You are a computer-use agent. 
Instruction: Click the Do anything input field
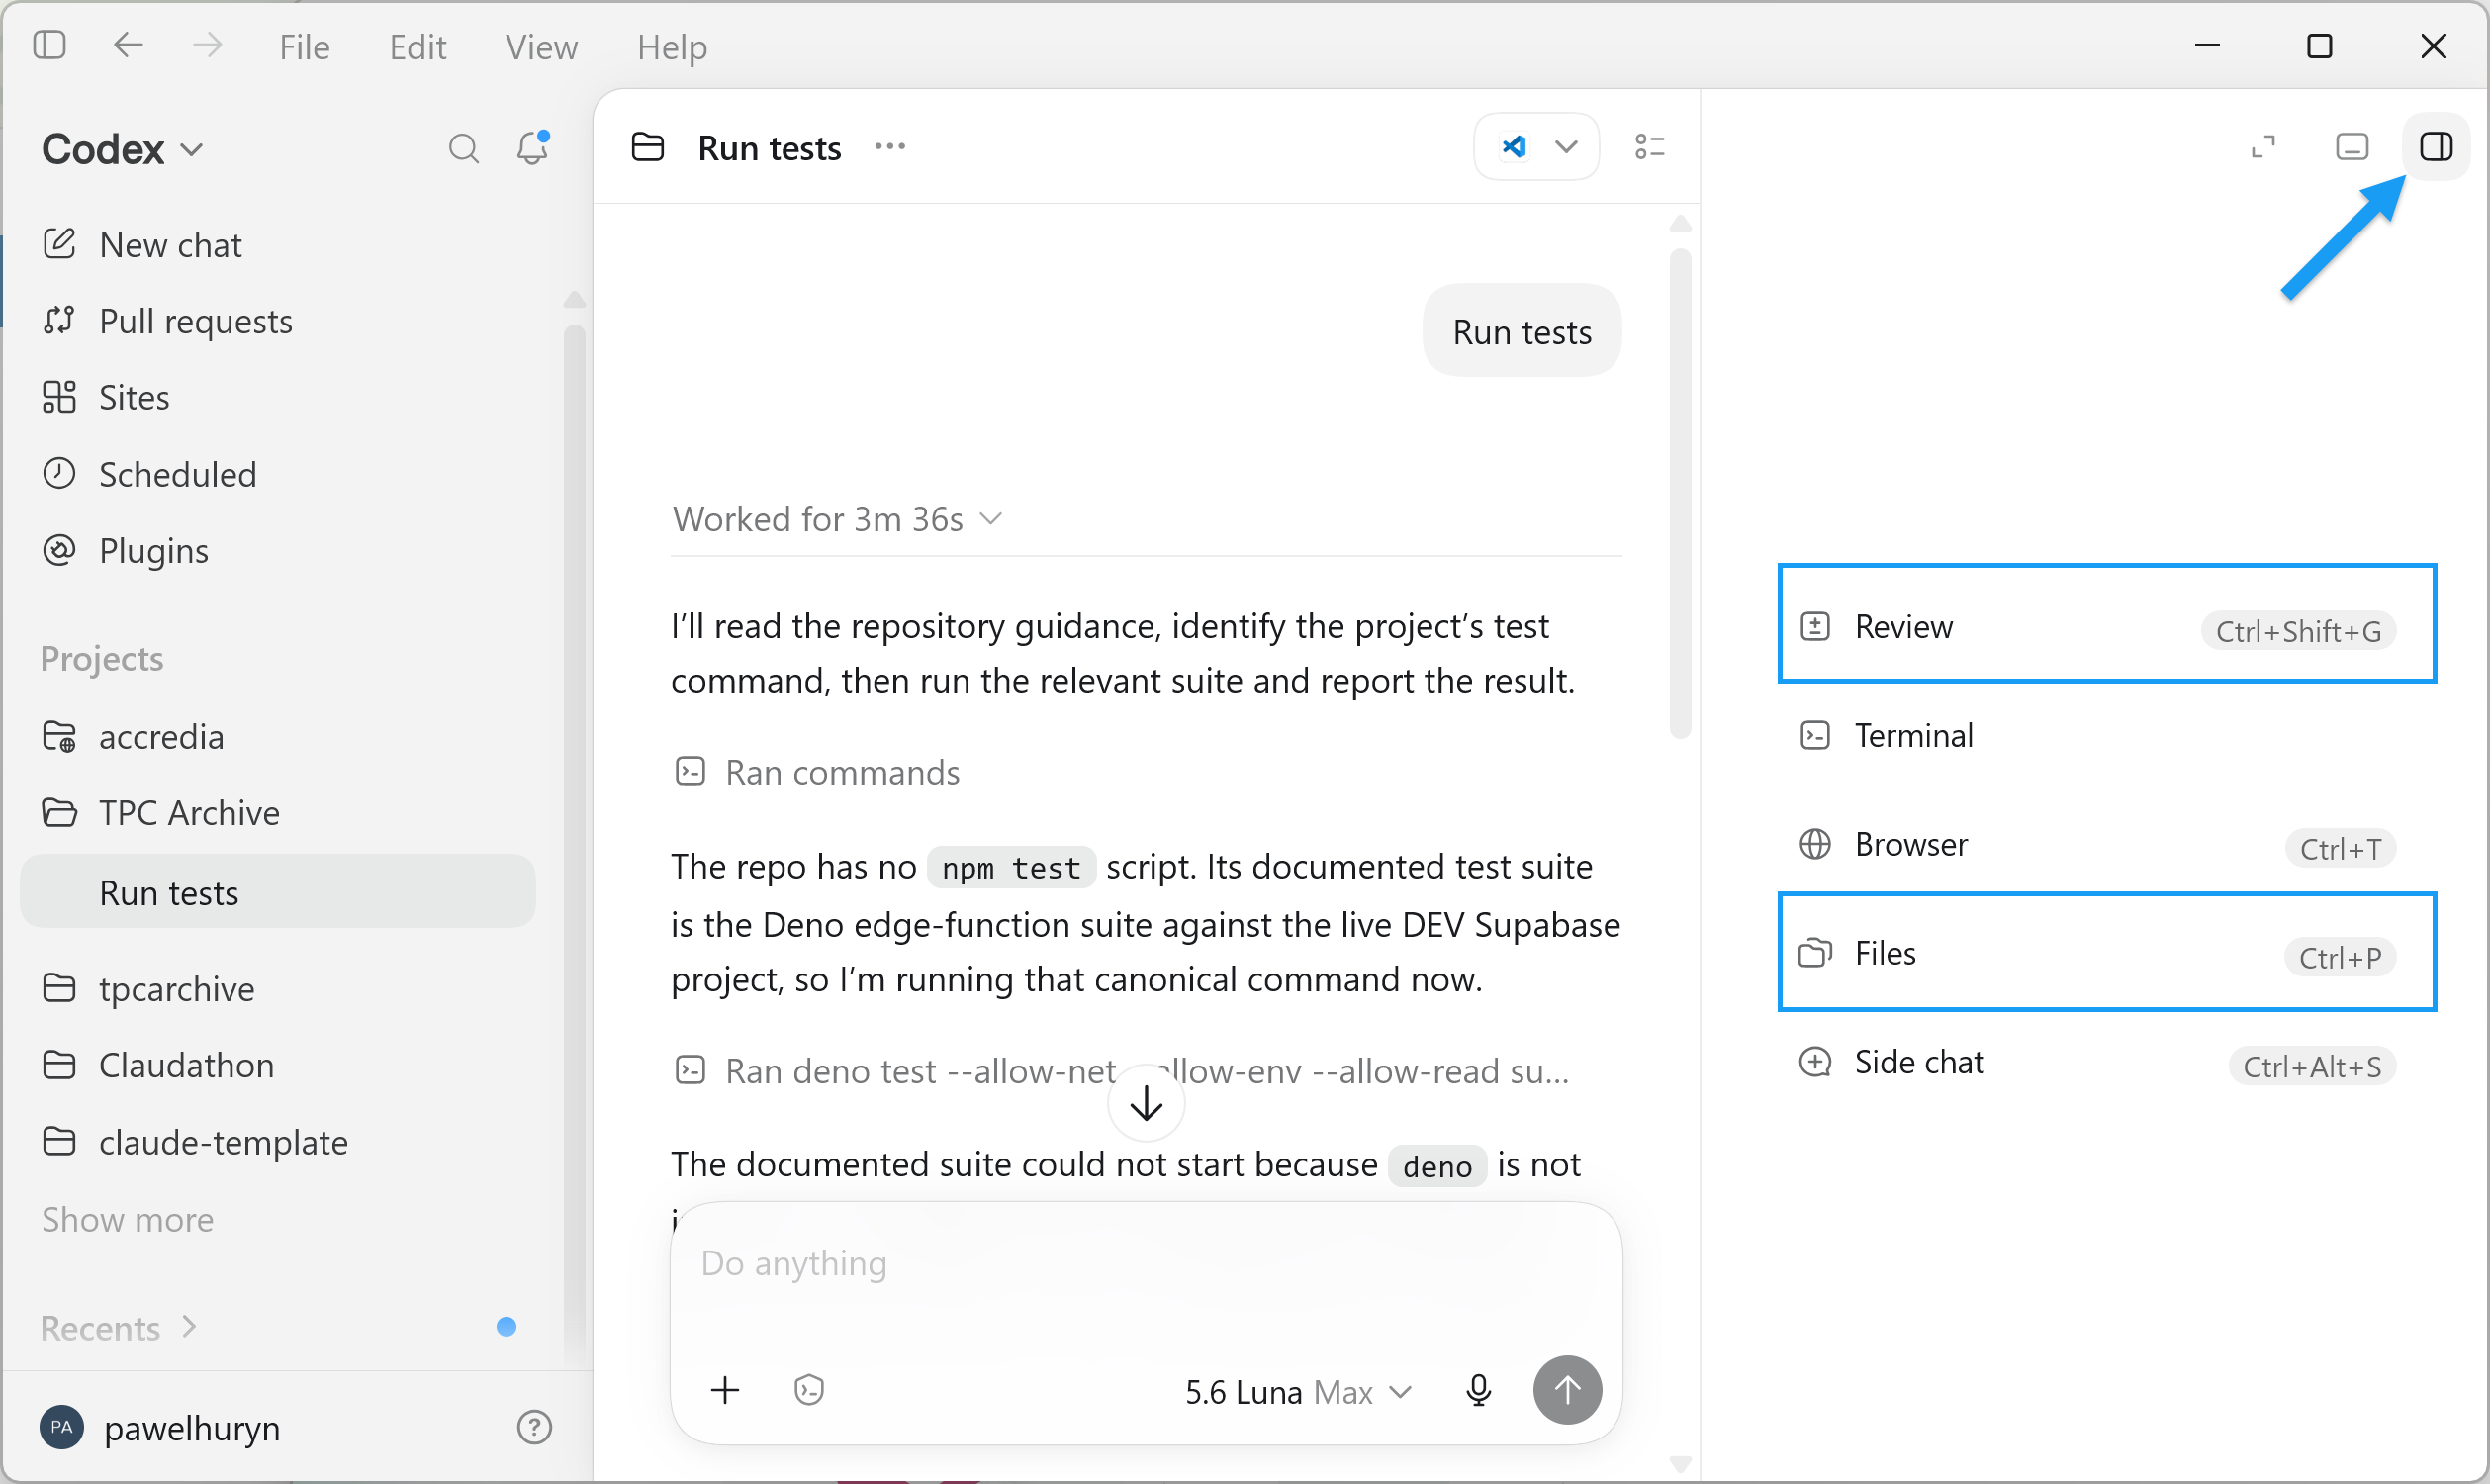pyautogui.click(x=1145, y=1265)
